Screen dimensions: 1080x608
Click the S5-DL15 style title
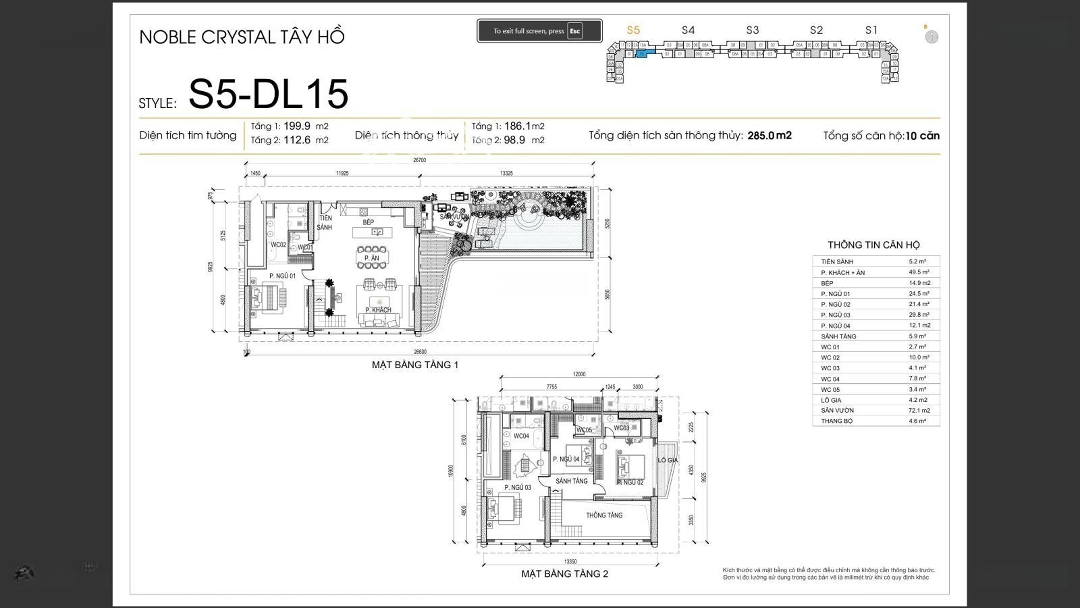tap(268, 94)
